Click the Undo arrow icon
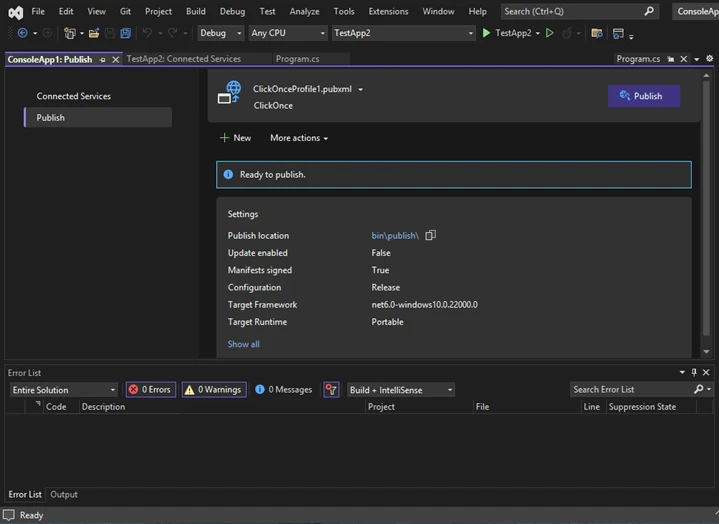Screen dimensions: 719x524 tap(147, 33)
